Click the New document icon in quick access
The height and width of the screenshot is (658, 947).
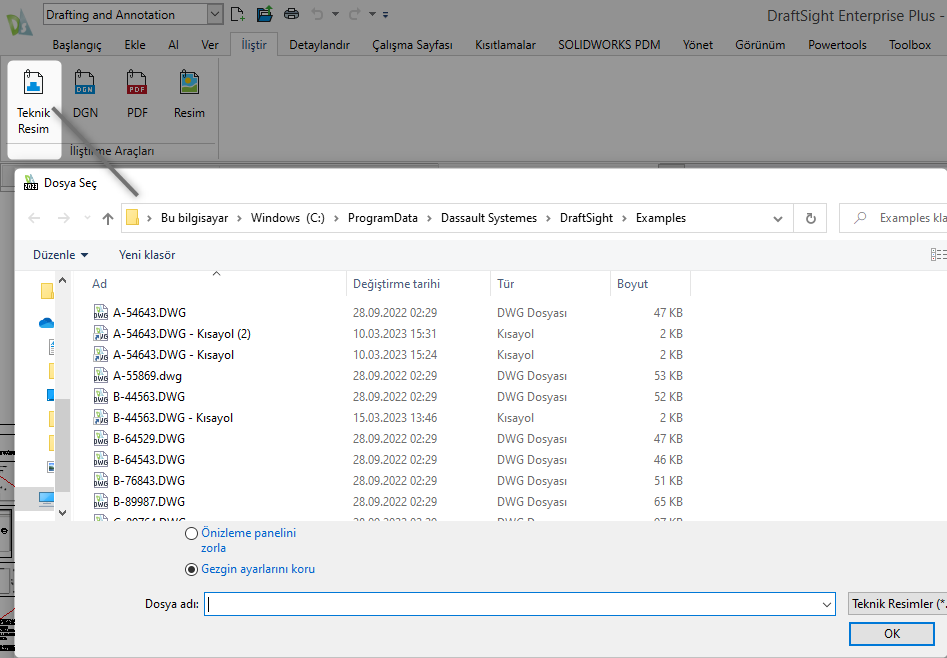[238, 14]
